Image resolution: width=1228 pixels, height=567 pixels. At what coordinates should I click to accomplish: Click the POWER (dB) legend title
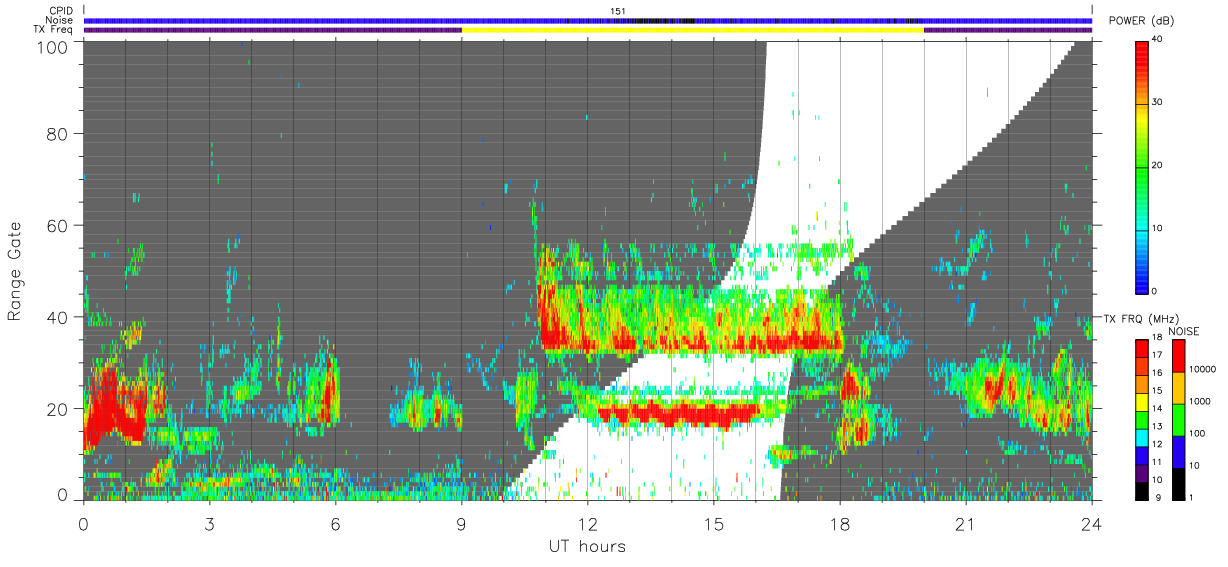click(1141, 23)
